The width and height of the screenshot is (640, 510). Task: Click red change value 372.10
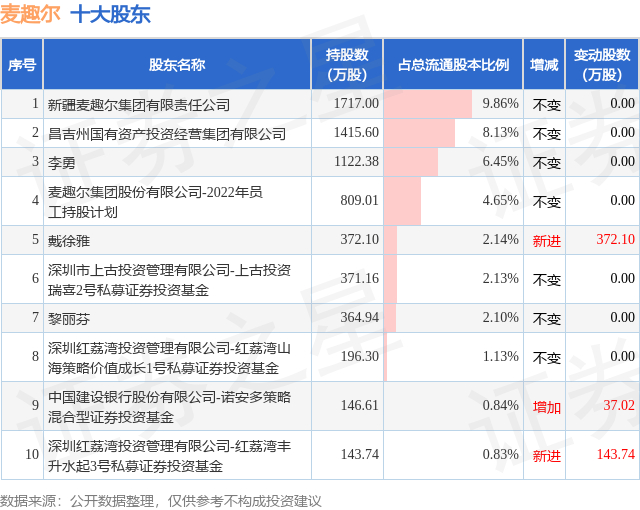[x=616, y=239]
